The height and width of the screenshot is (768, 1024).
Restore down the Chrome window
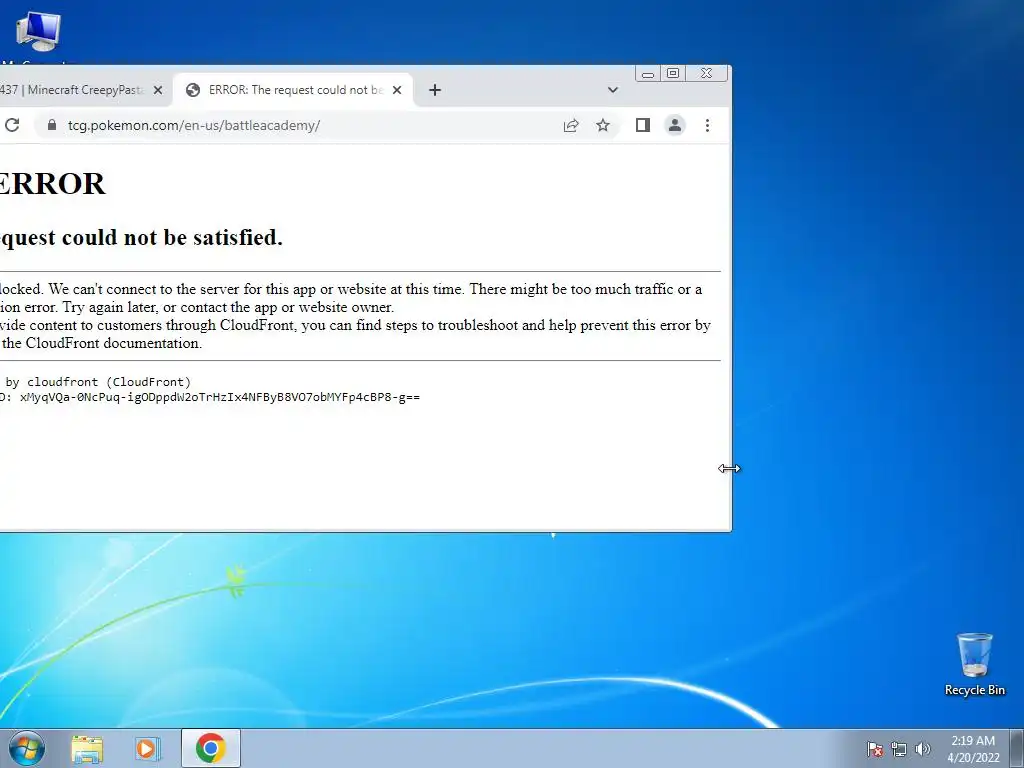(x=673, y=73)
